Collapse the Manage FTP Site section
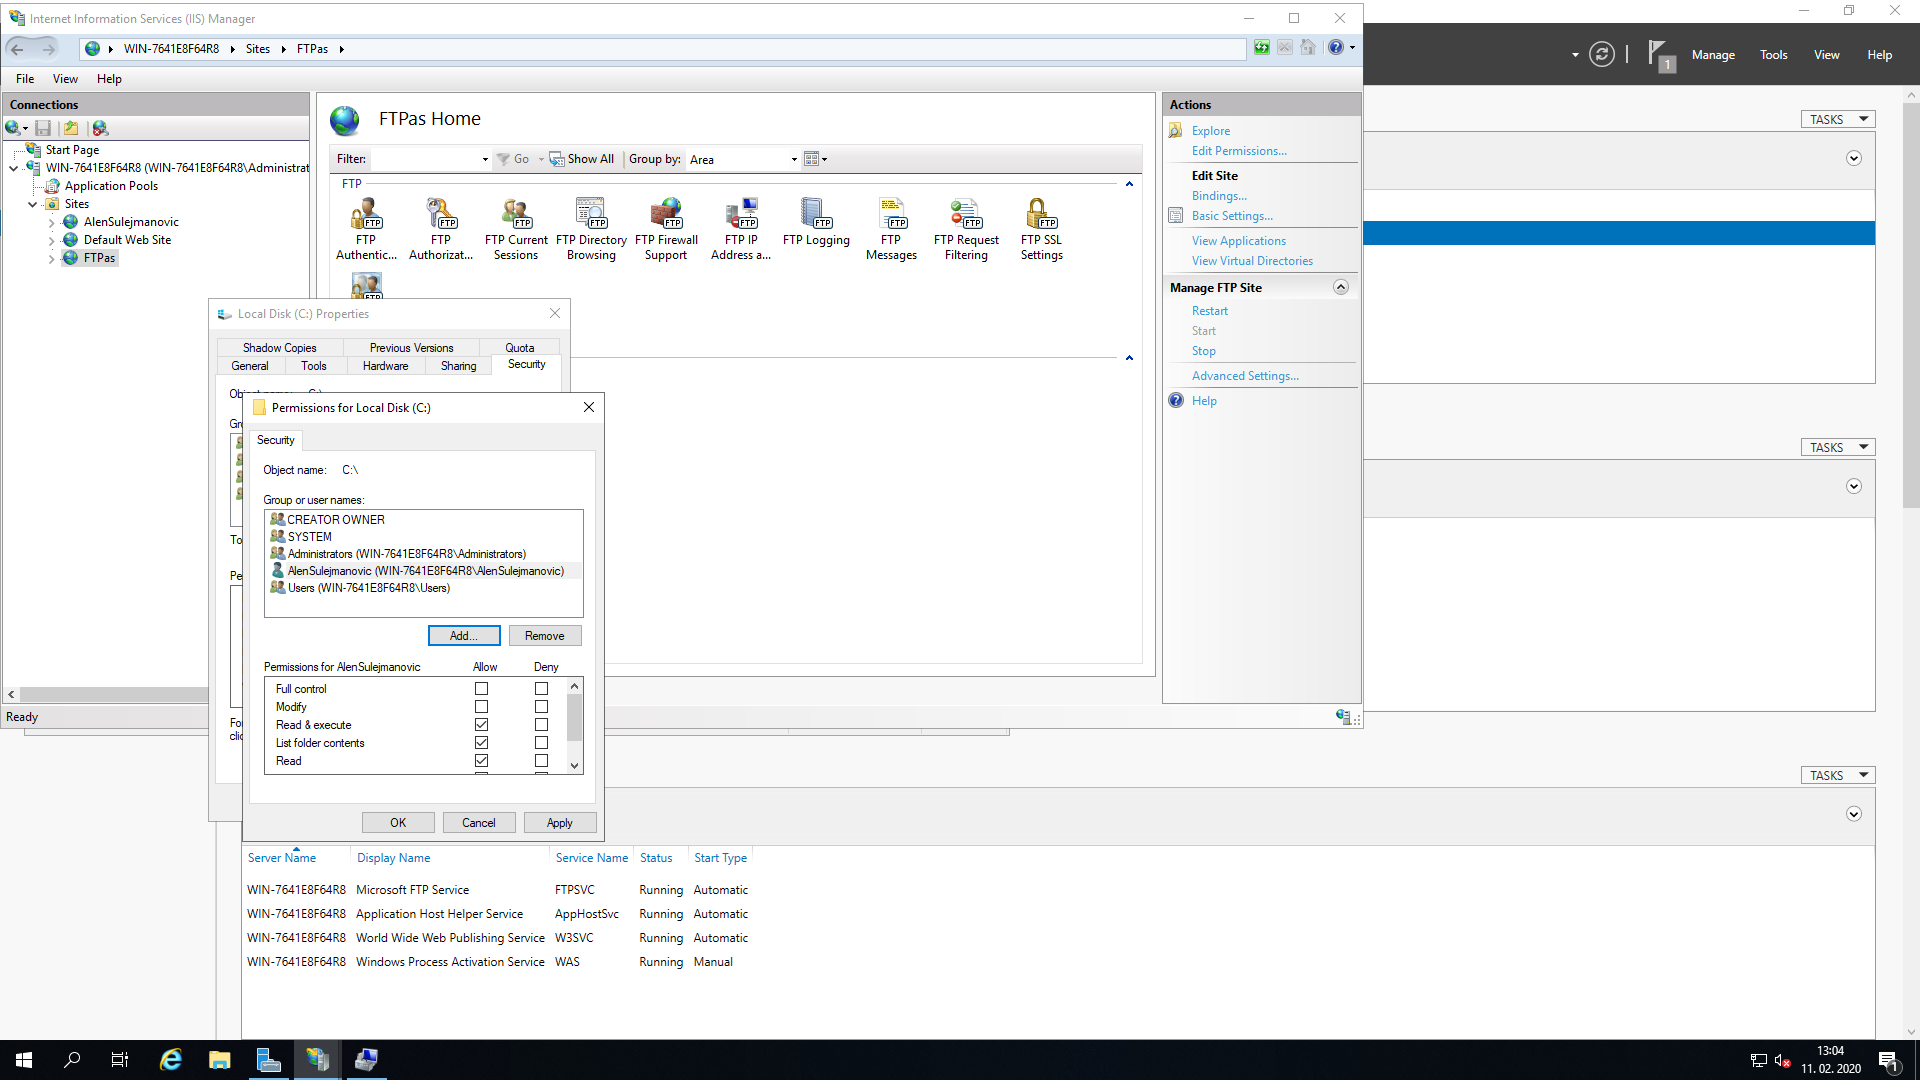This screenshot has height=1080, width=1920. tap(1341, 287)
